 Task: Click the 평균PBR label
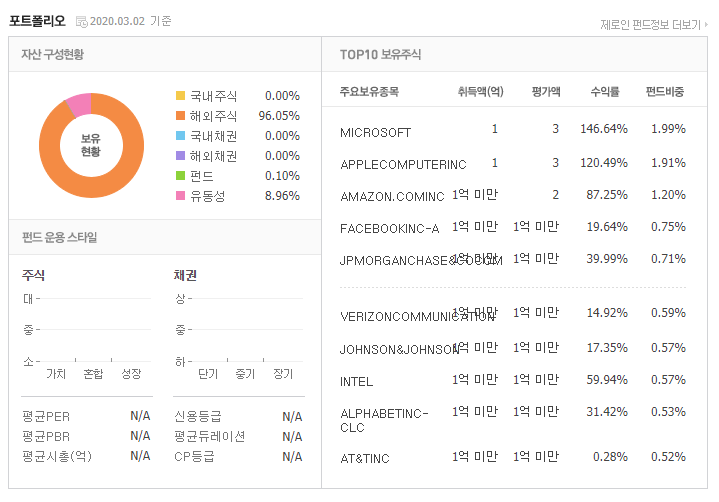[46, 436]
